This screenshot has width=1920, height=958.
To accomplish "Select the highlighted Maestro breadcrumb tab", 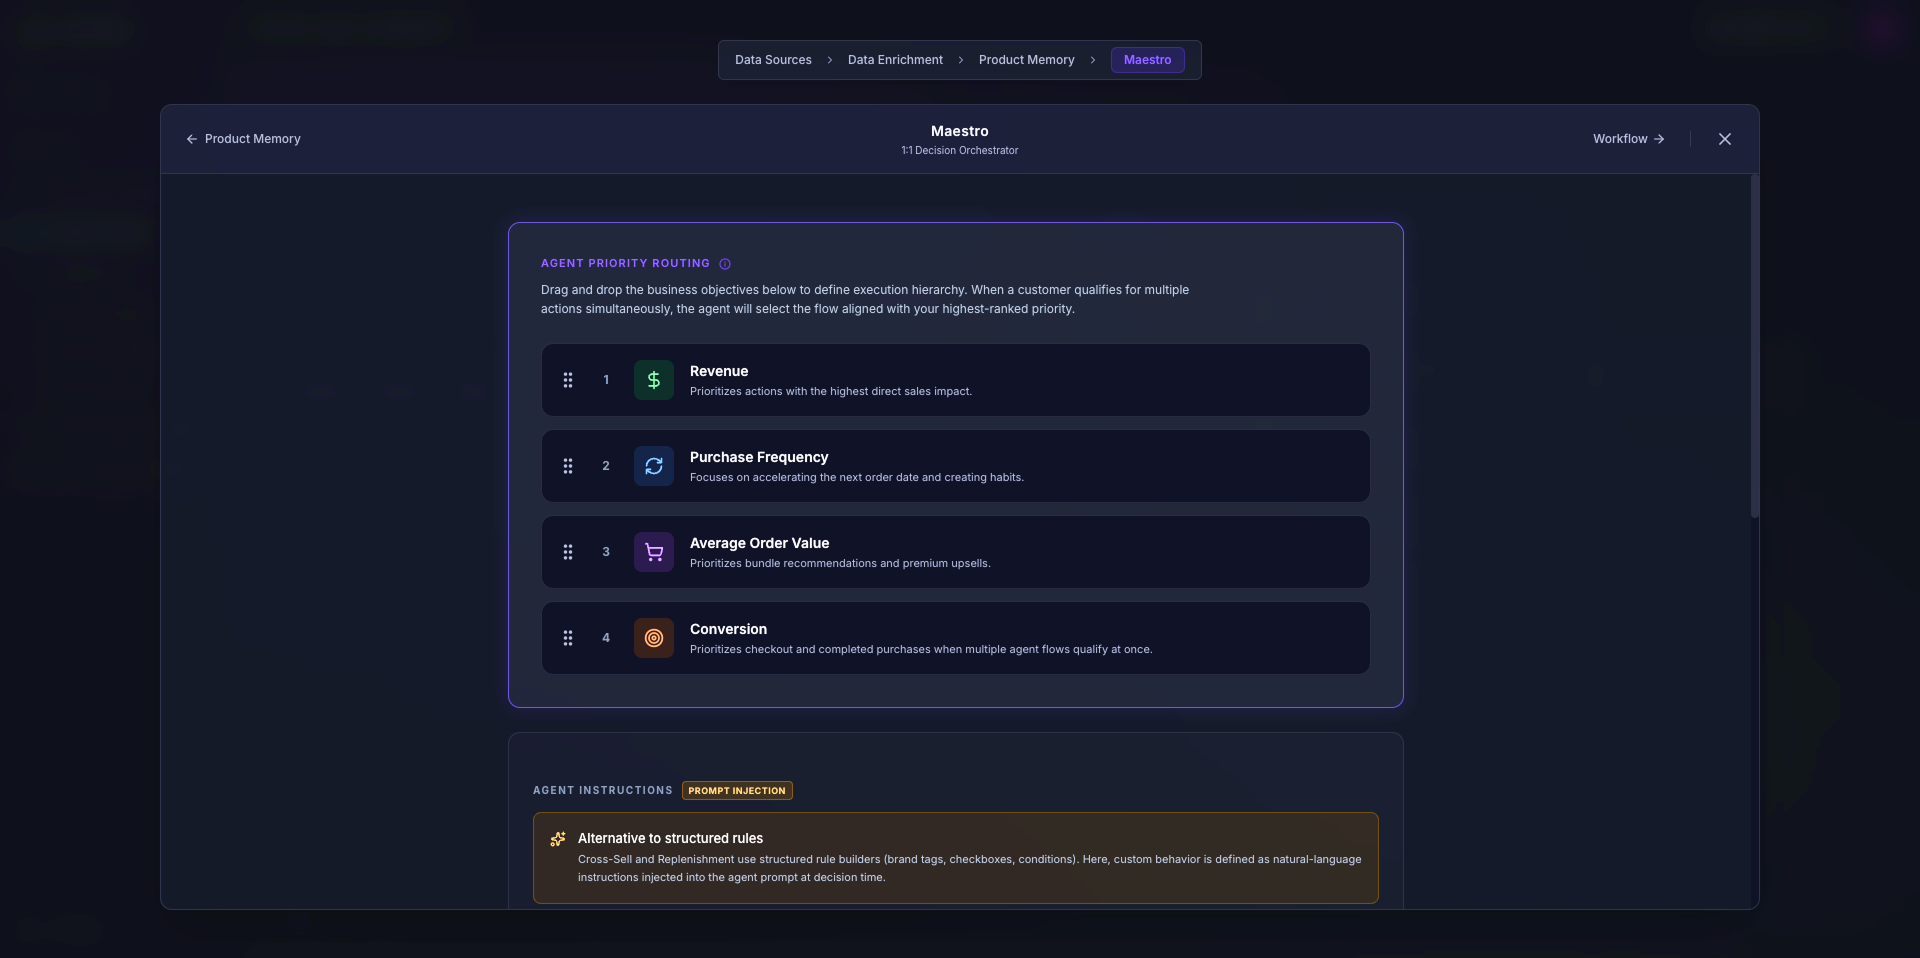I will pos(1147,60).
